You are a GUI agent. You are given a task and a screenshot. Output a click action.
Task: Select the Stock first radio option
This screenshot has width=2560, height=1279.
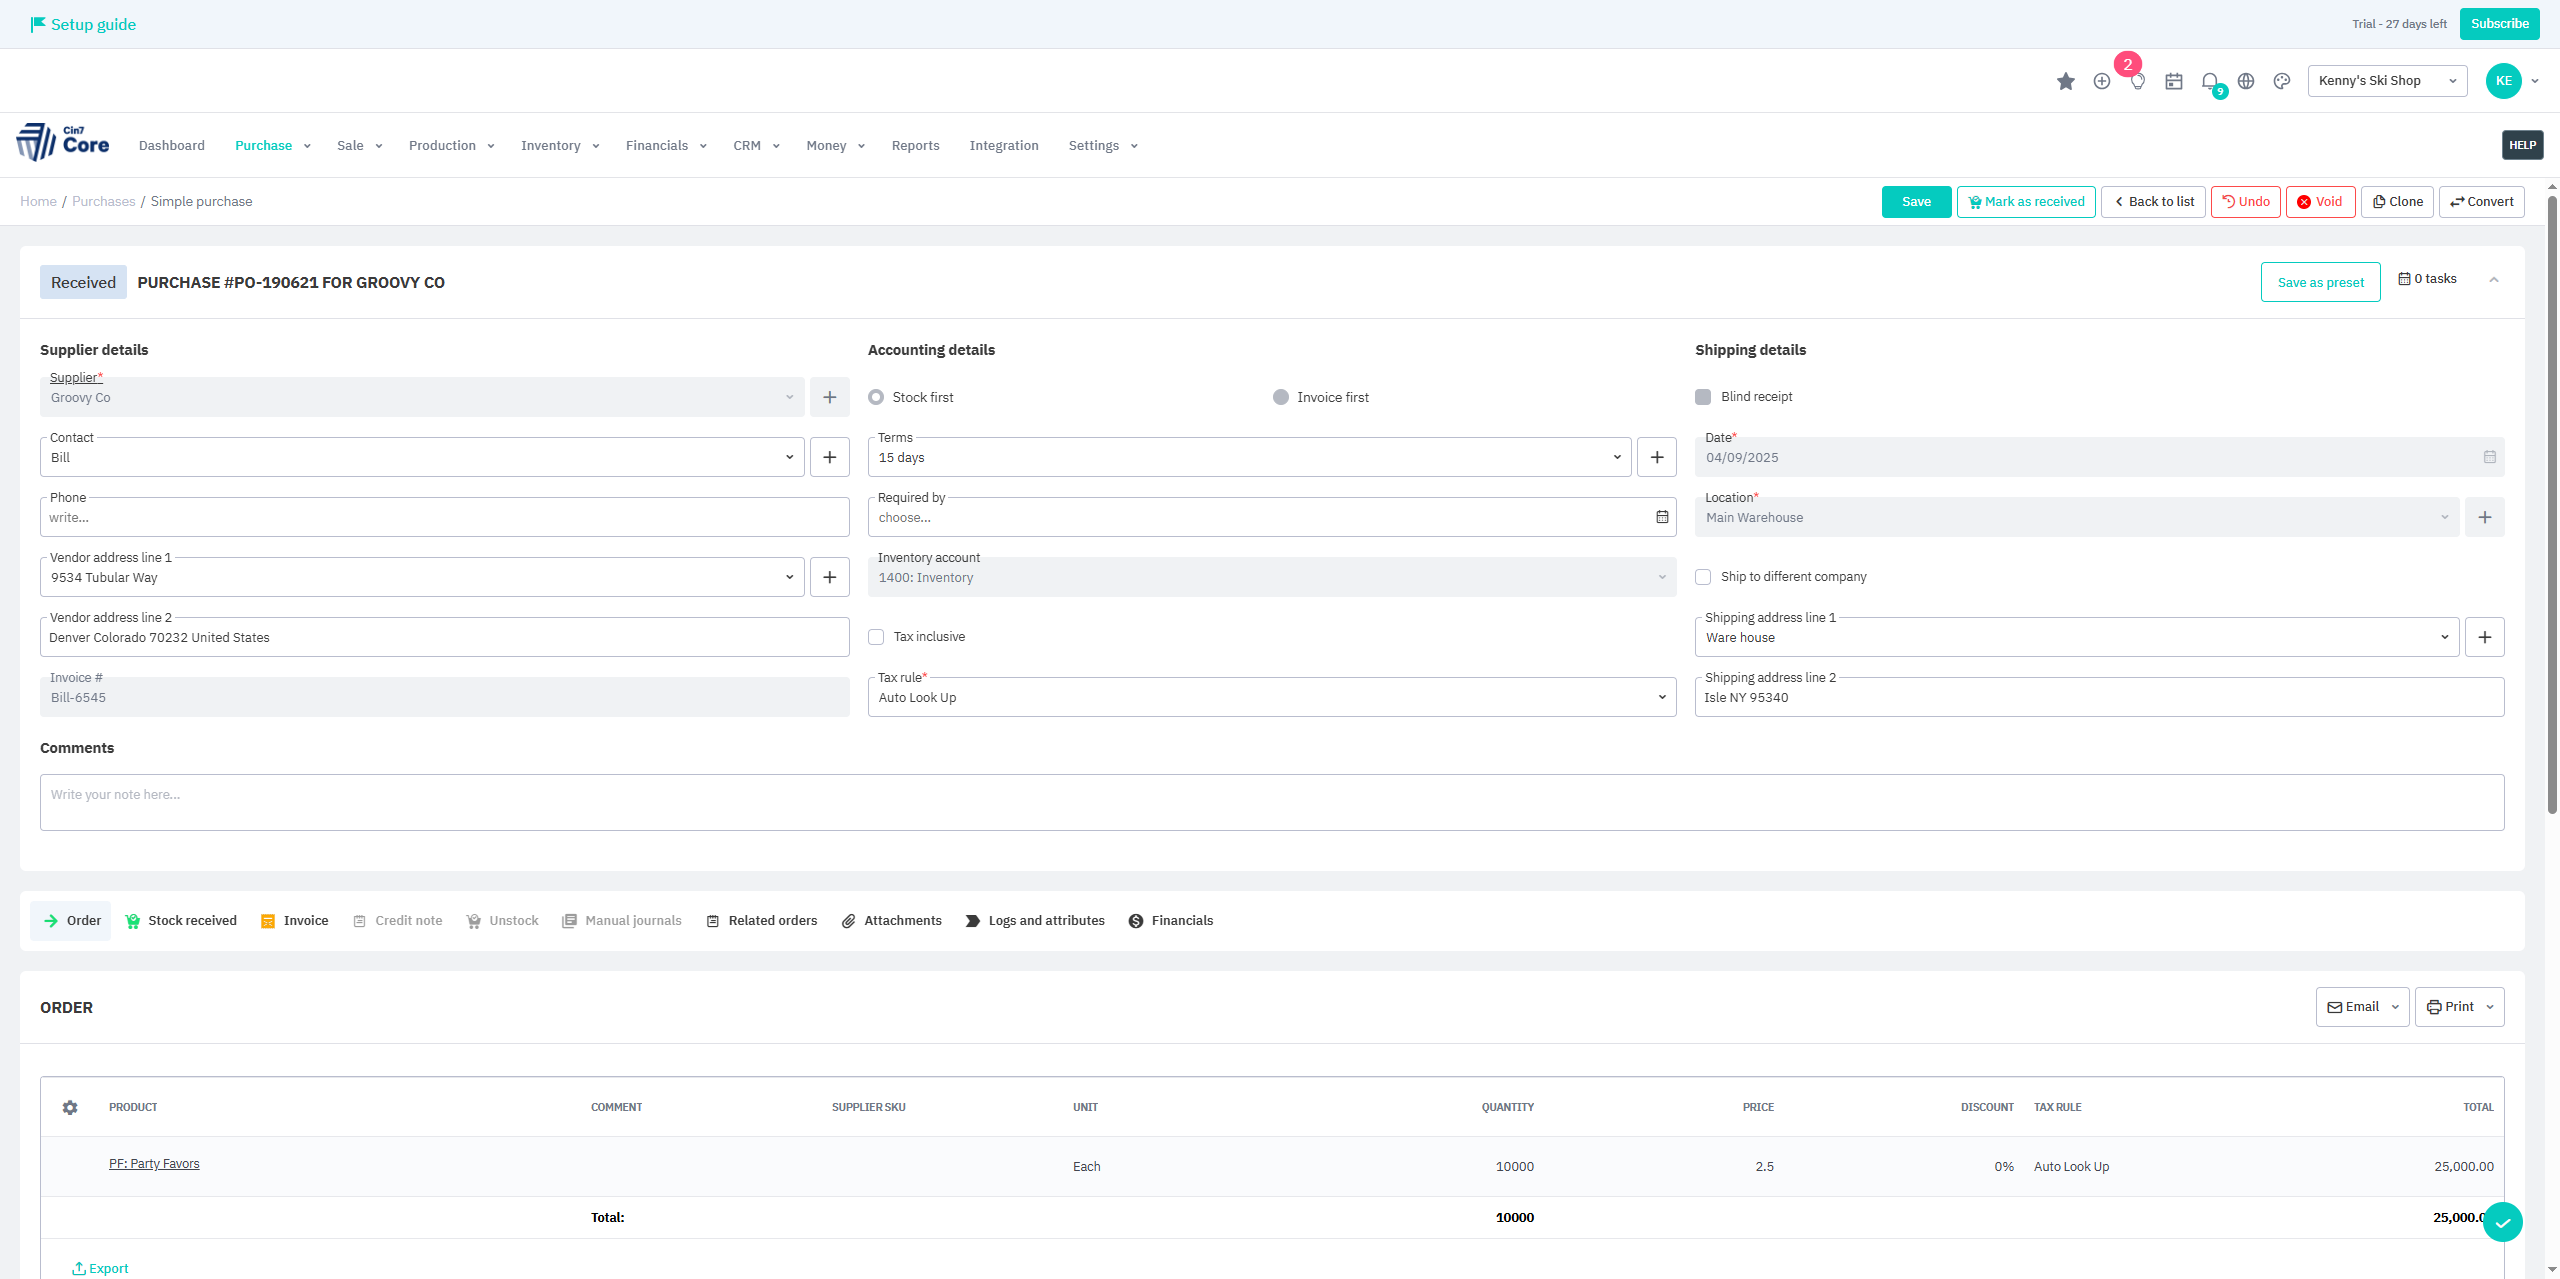tap(876, 397)
